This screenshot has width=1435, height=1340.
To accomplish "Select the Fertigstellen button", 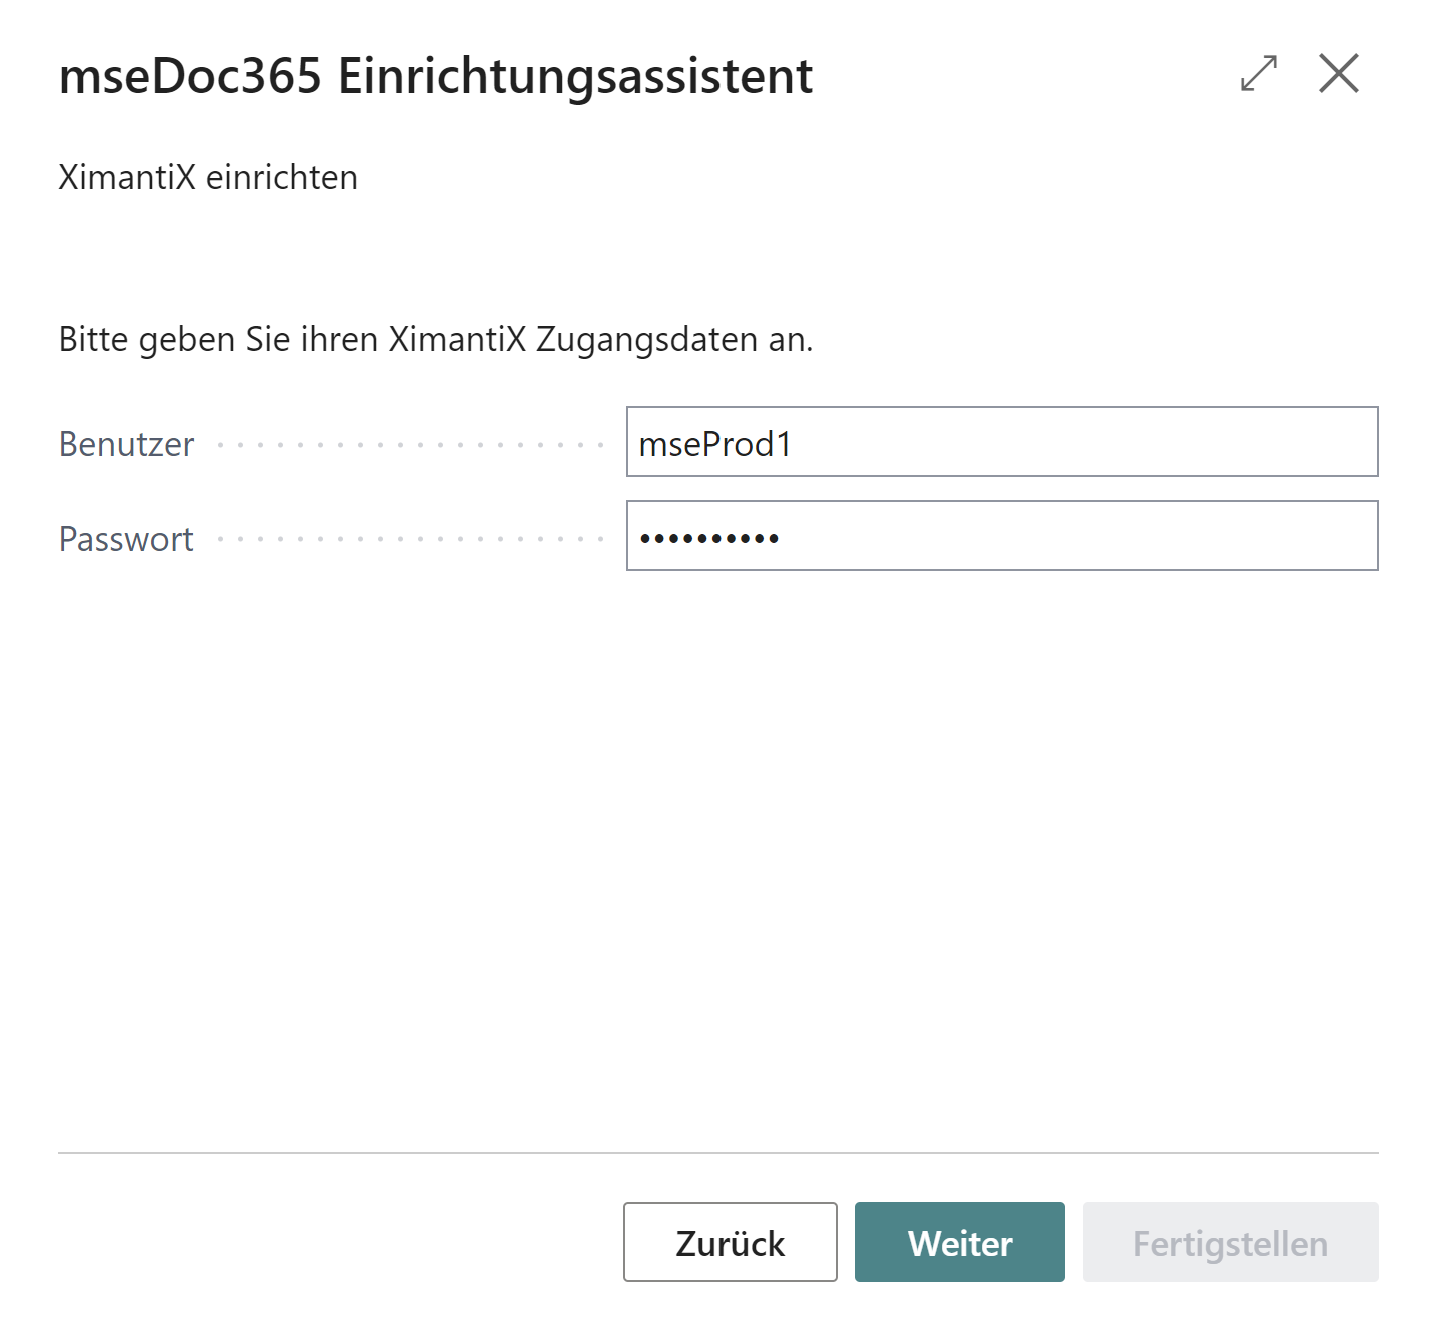I will (x=1229, y=1242).
